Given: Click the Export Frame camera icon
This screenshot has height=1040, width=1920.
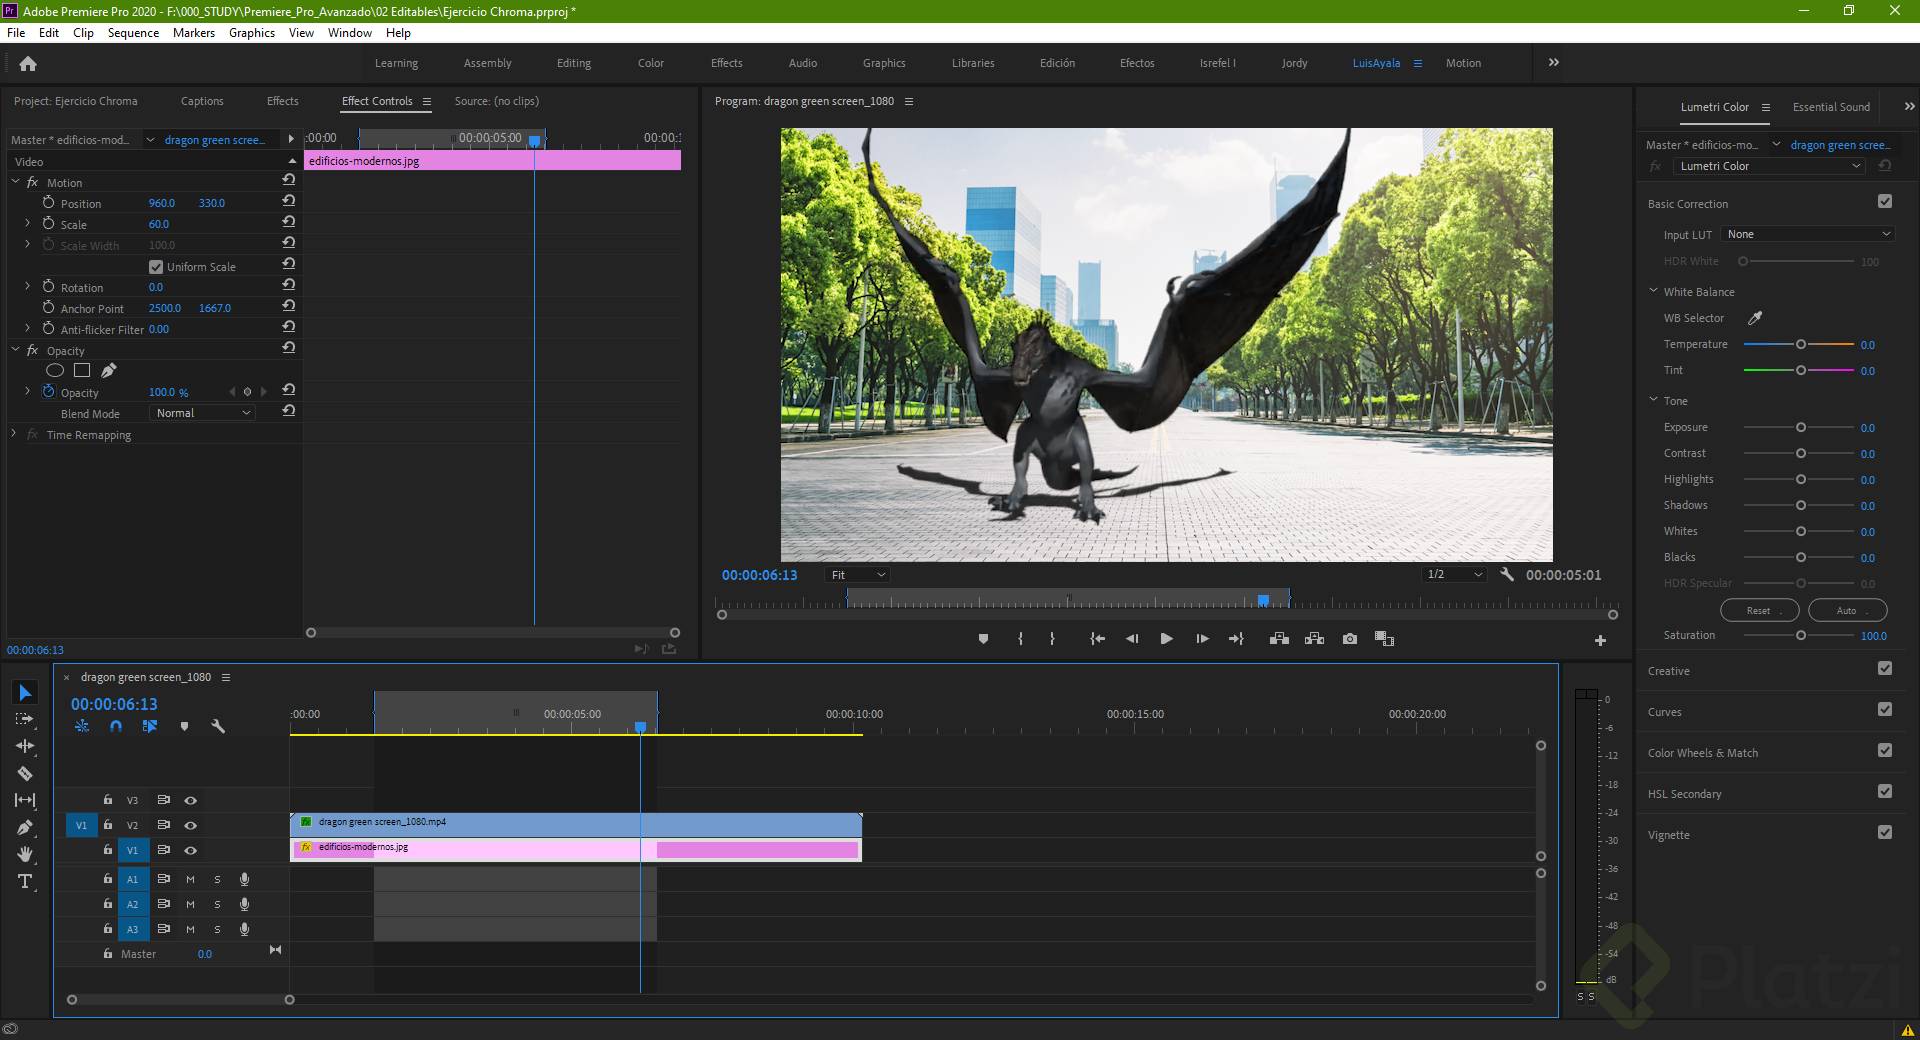Looking at the screenshot, I should point(1350,639).
